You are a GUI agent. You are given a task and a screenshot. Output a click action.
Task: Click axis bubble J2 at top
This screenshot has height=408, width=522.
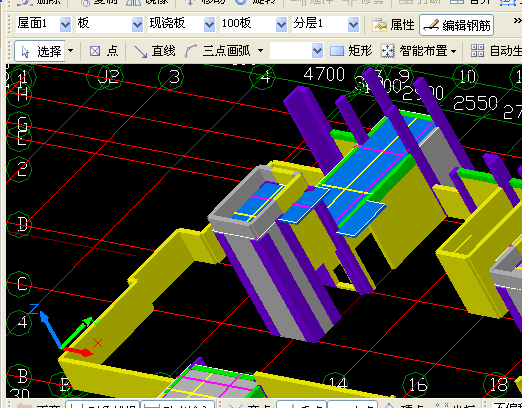[x=108, y=77]
